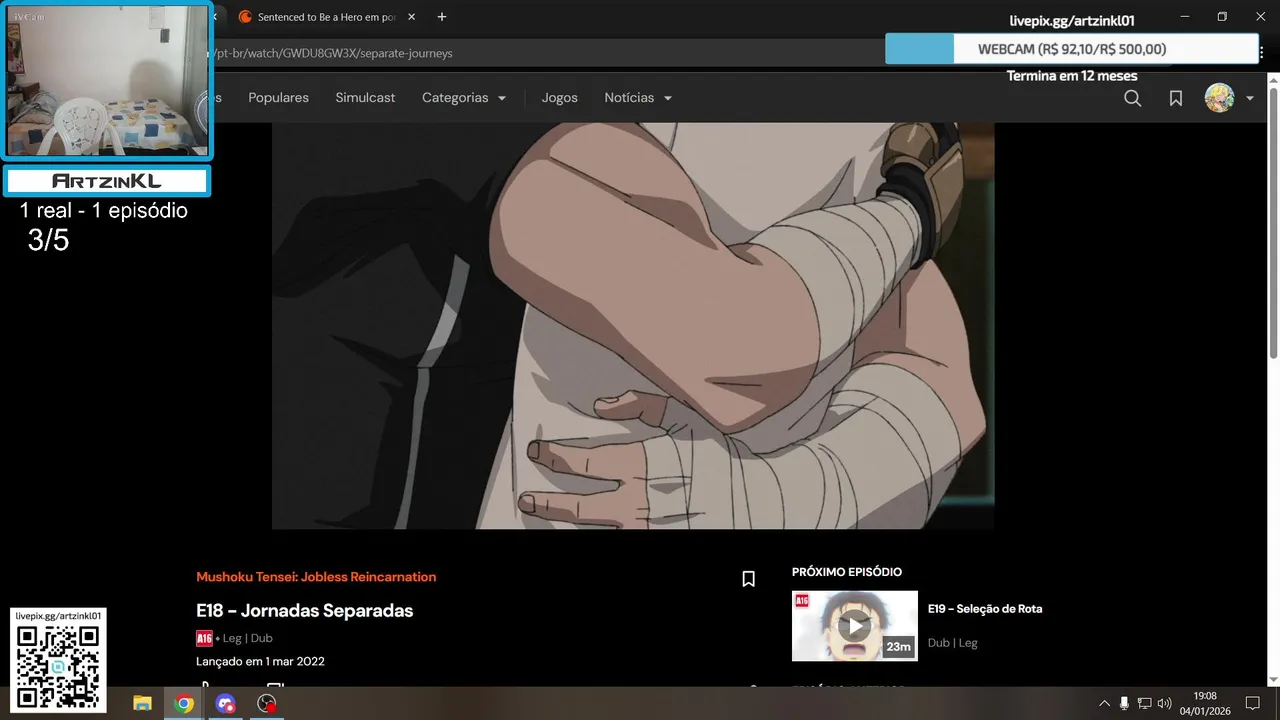Image resolution: width=1280 pixels, height=720 pixels.
Task: Click the anime video player frame
Action: [633, 326]
